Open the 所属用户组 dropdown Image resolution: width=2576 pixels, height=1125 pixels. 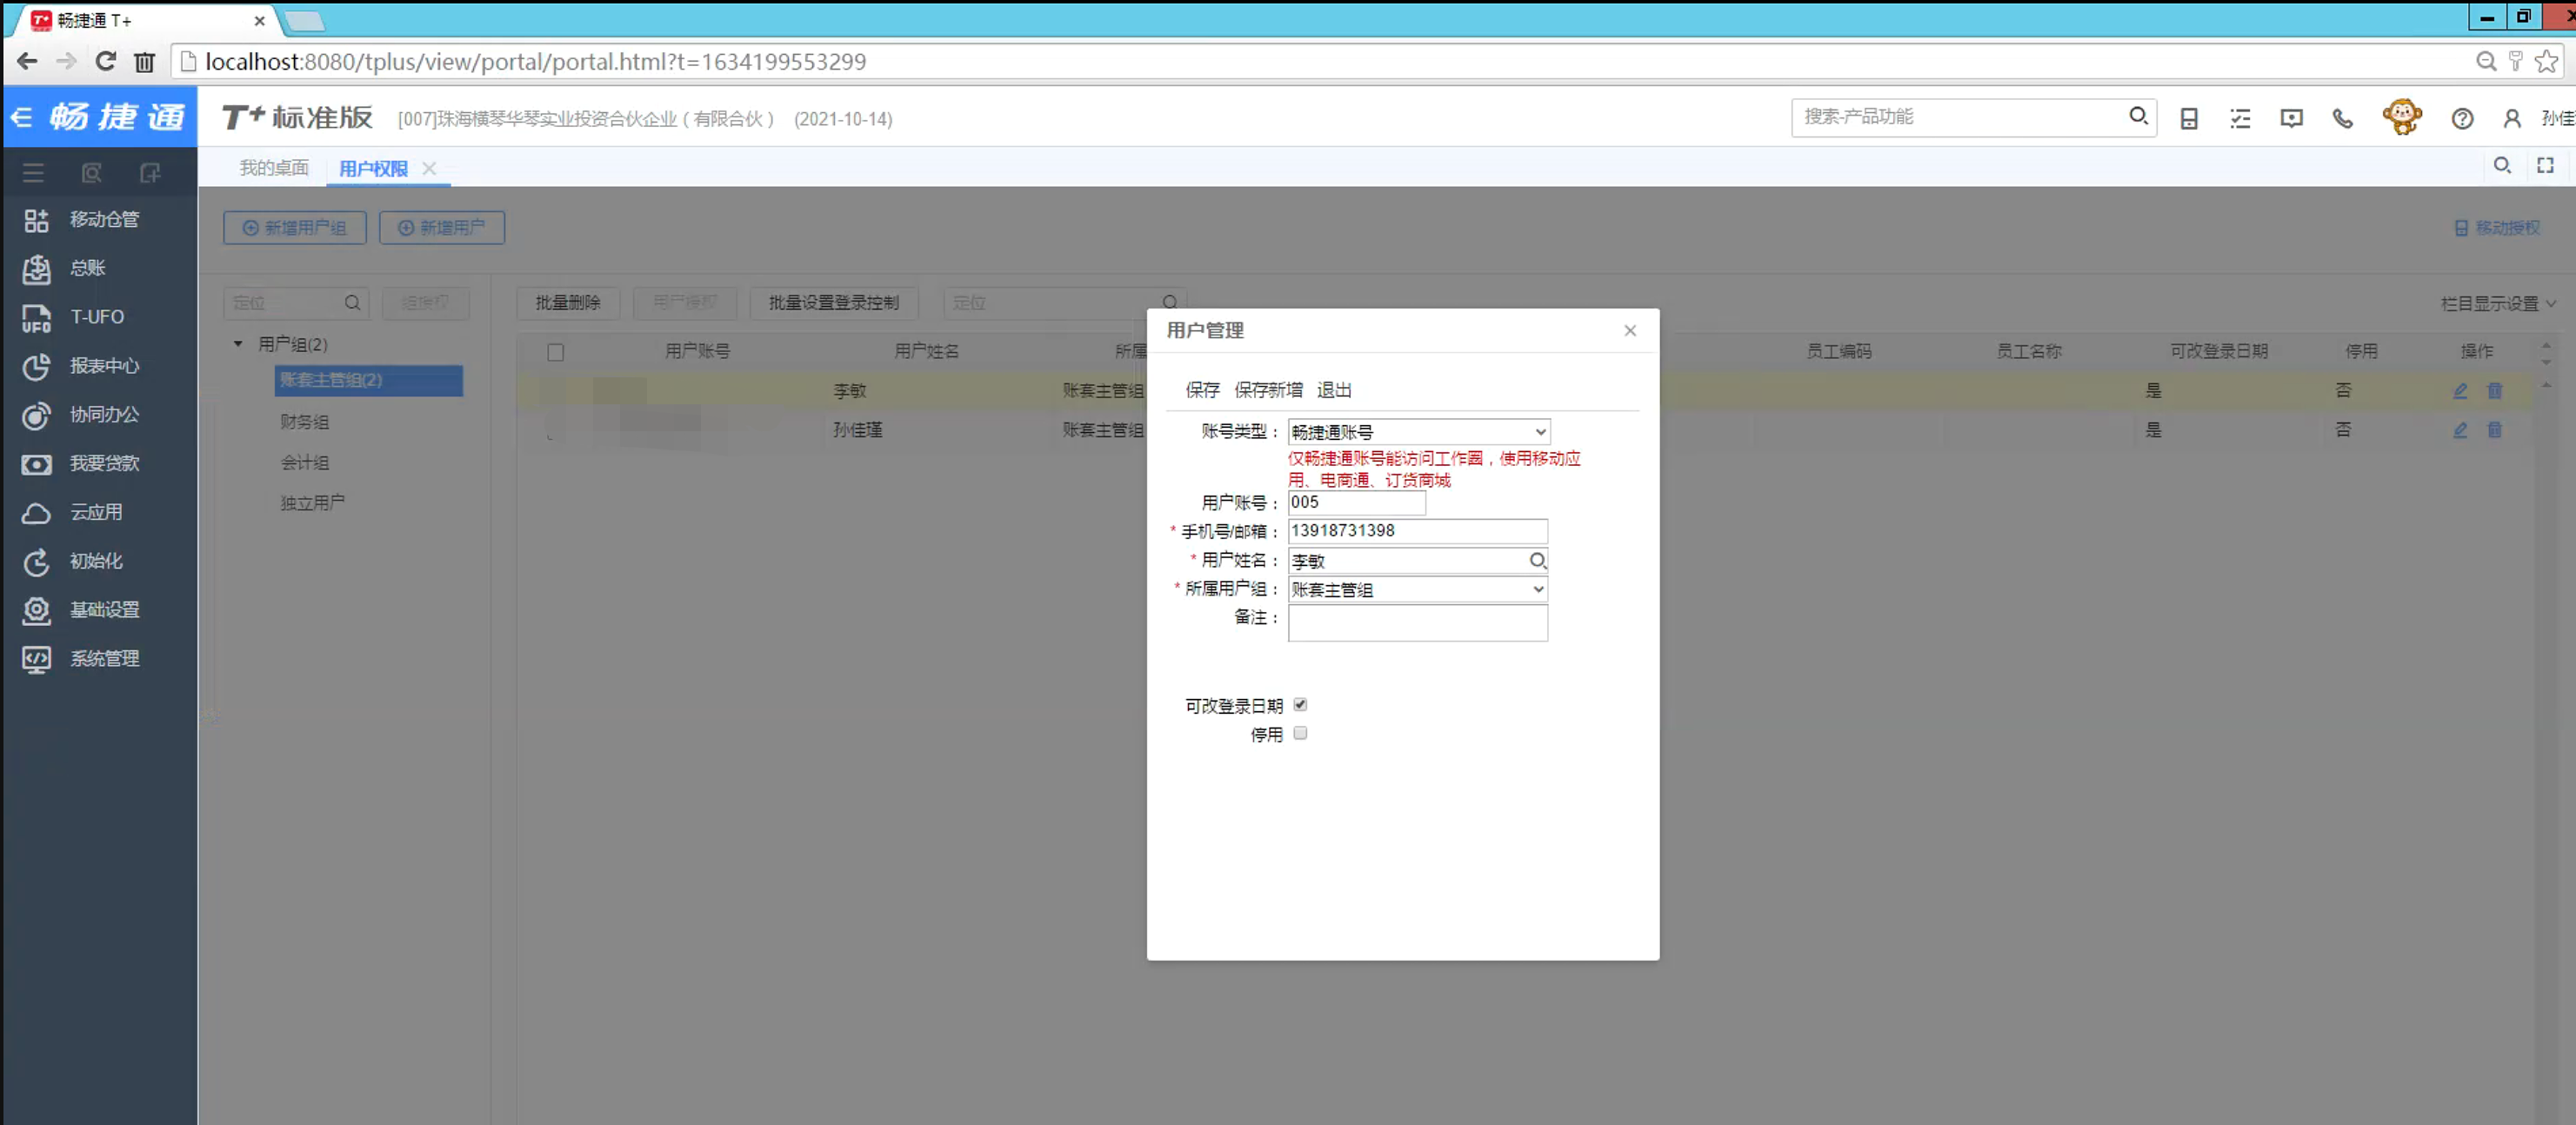coord(1417,589)
